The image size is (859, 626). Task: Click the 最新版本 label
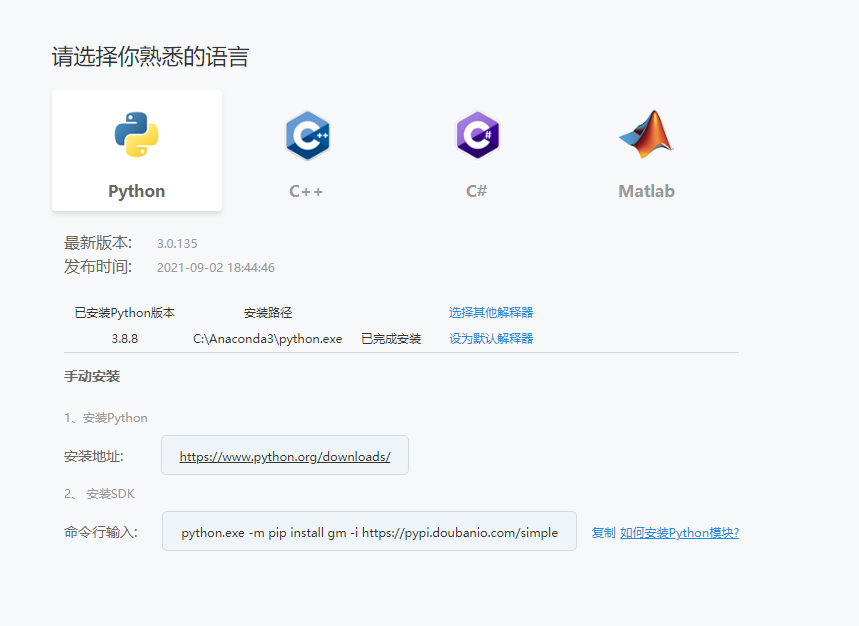(x=98, y=243)
